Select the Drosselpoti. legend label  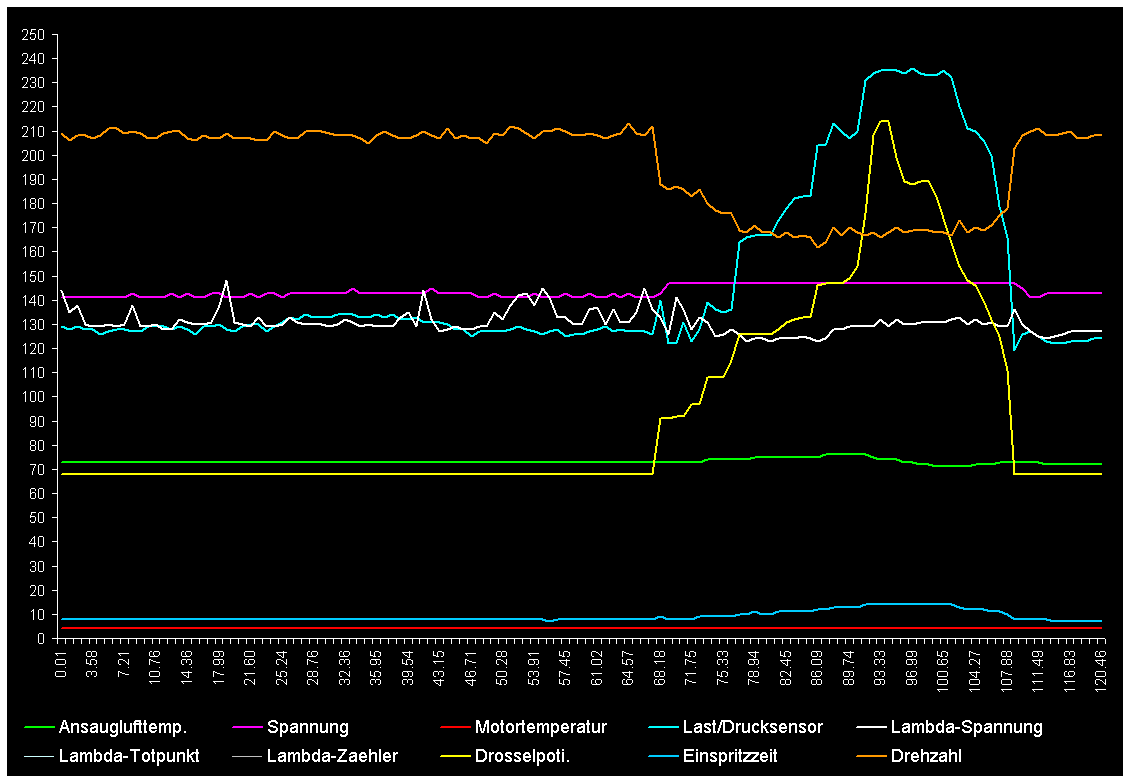point(522,756)
